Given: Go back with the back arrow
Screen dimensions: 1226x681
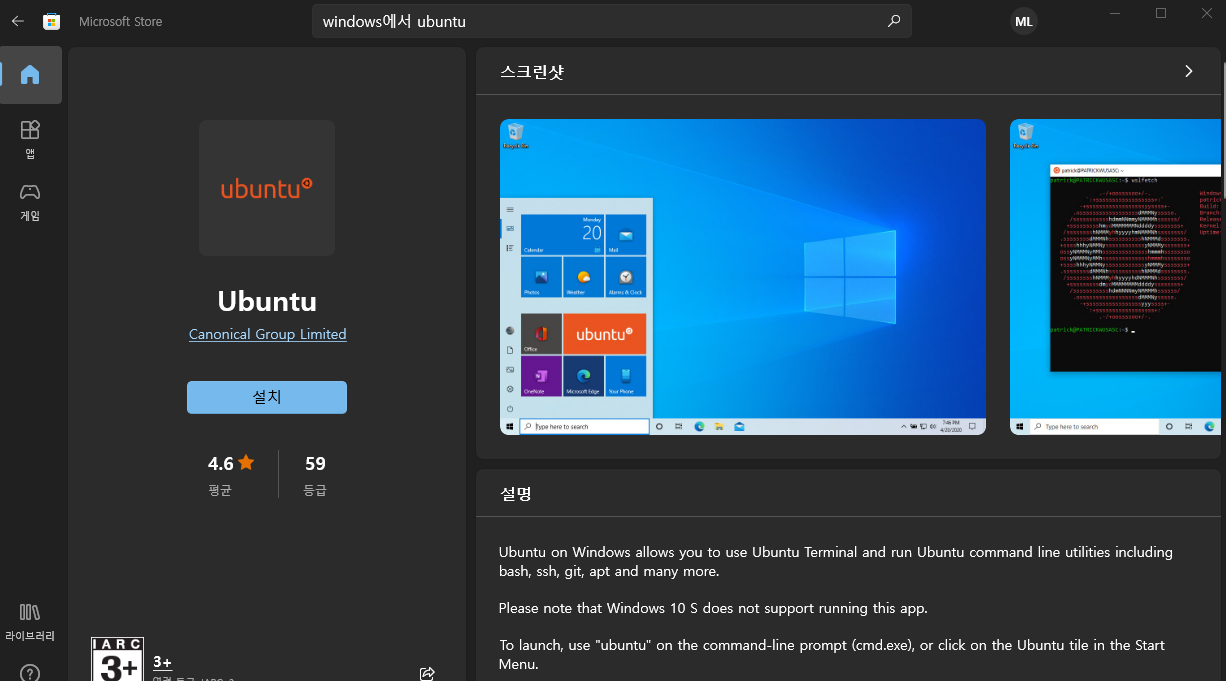Looking at the screenshot, I should point(17,21).
